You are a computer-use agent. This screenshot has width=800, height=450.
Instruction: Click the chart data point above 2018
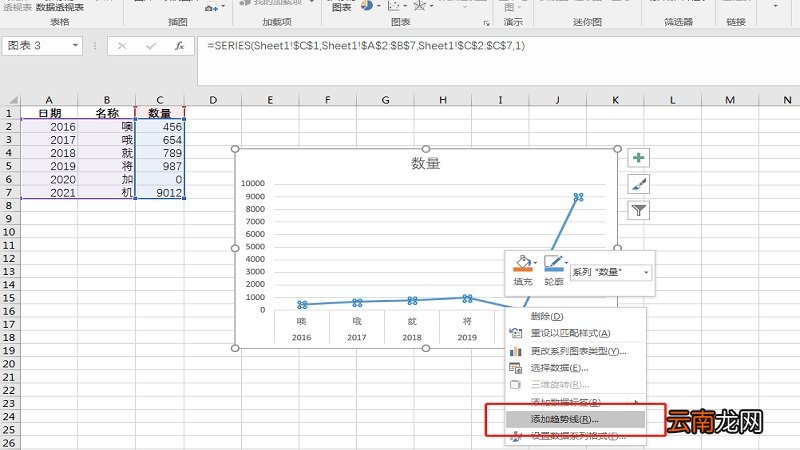pyautogui.click(x=412, y=301)
